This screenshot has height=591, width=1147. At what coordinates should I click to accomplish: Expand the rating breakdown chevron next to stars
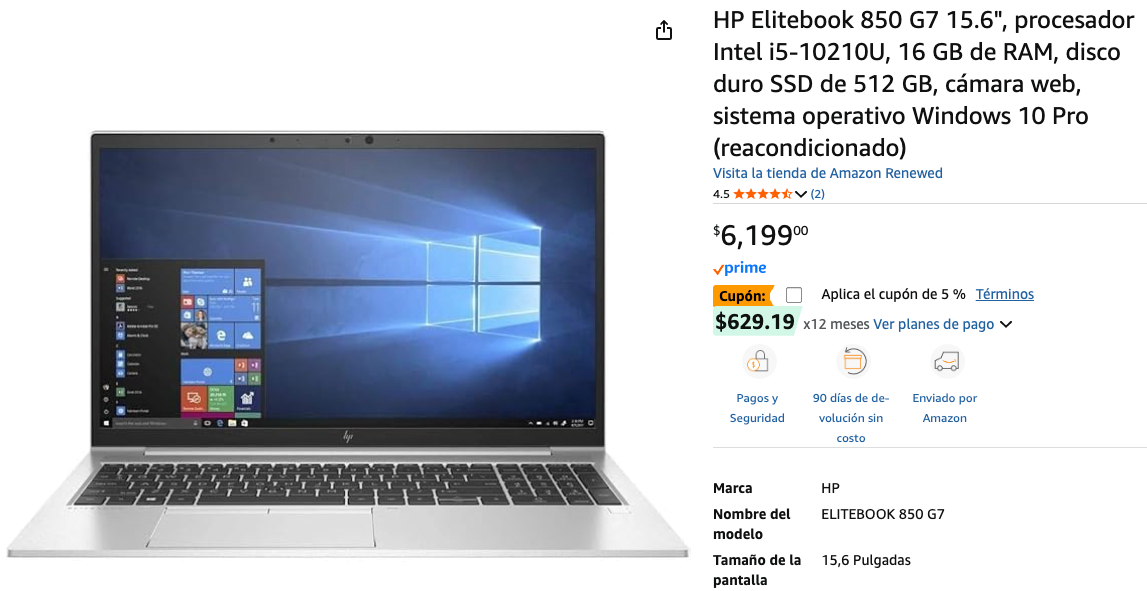(x=800, y=195)
